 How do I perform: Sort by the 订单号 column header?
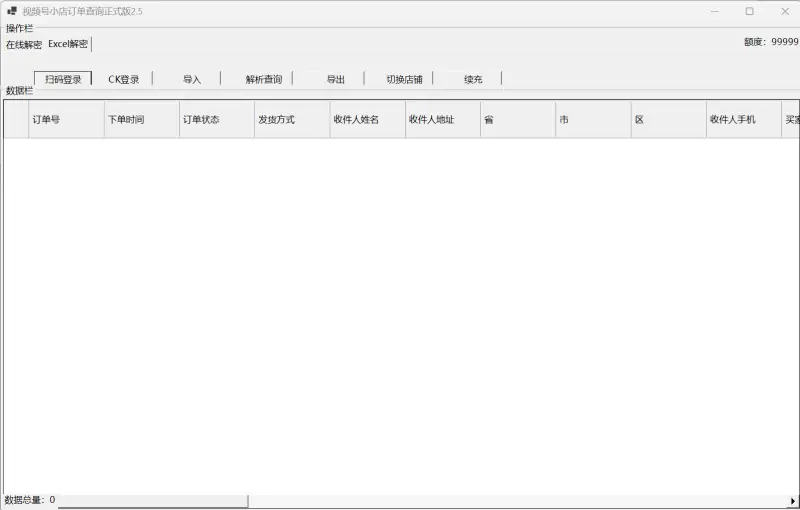[x=66, y=119]
